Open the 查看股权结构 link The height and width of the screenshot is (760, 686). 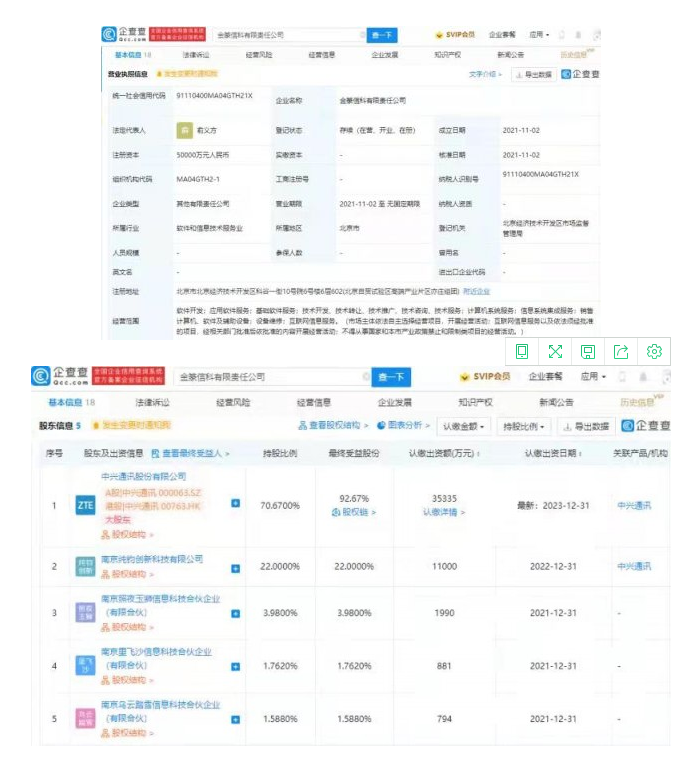pyautogui.click(x=333, y=425)
